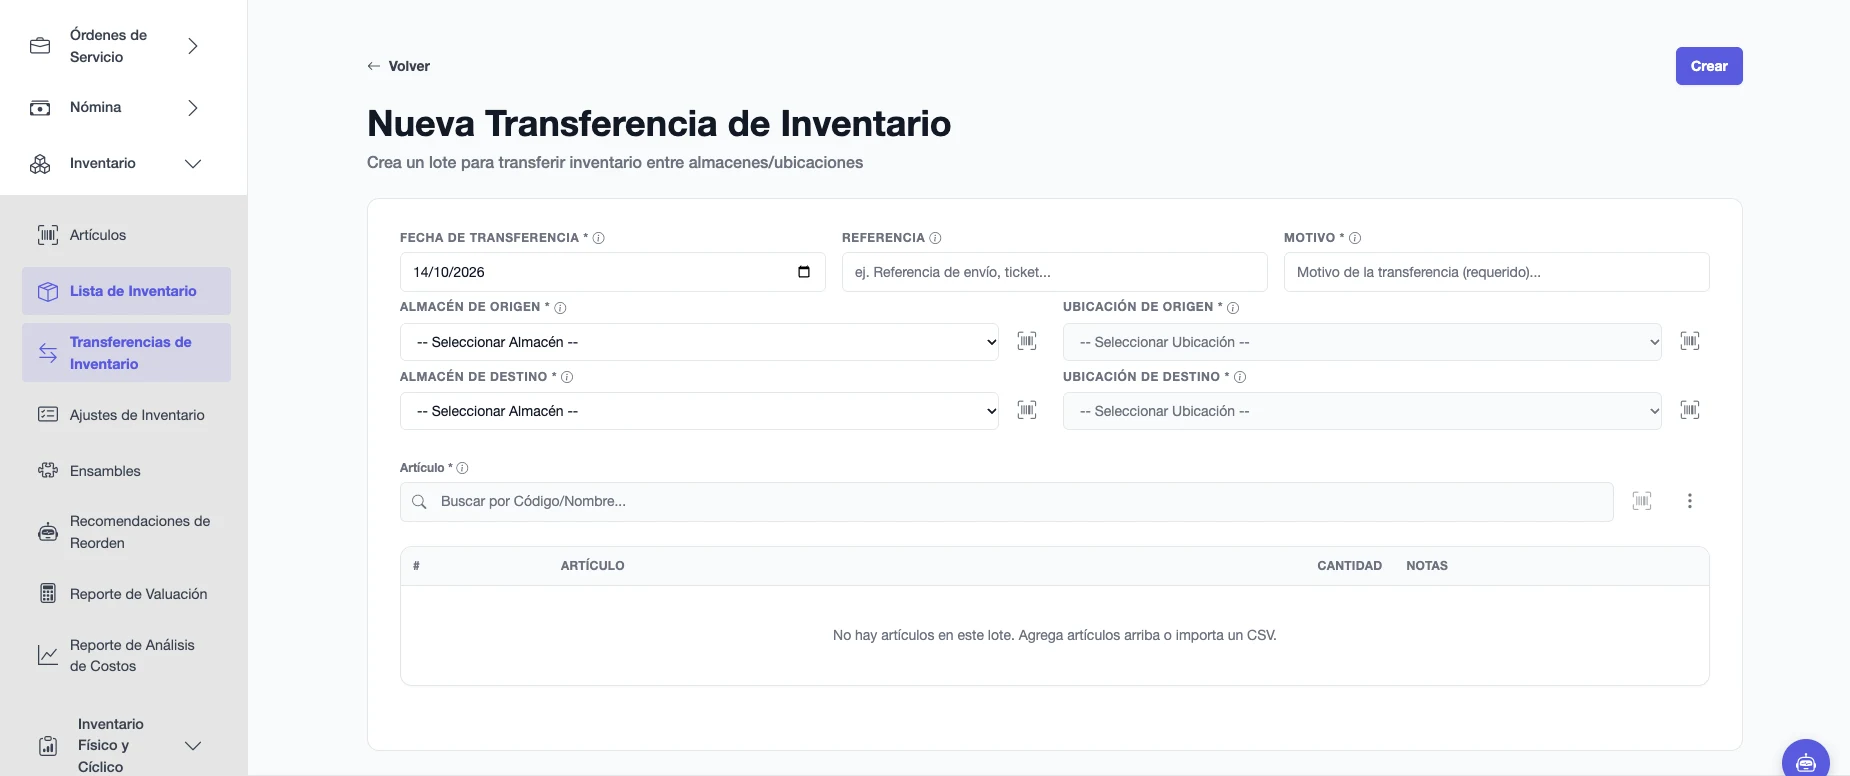This screenshot has width=1850, height=776.
Task: Click the Inventario Físico y Cíclico clipboard icon
Action: pos(48,746)
